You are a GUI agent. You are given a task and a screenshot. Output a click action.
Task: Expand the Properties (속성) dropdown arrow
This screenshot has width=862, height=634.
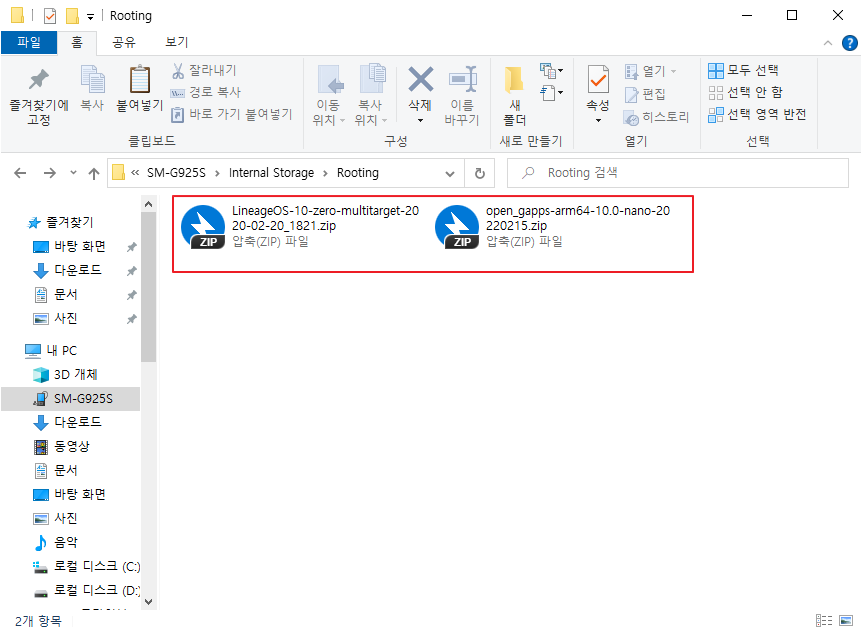(x=598, y=120)
